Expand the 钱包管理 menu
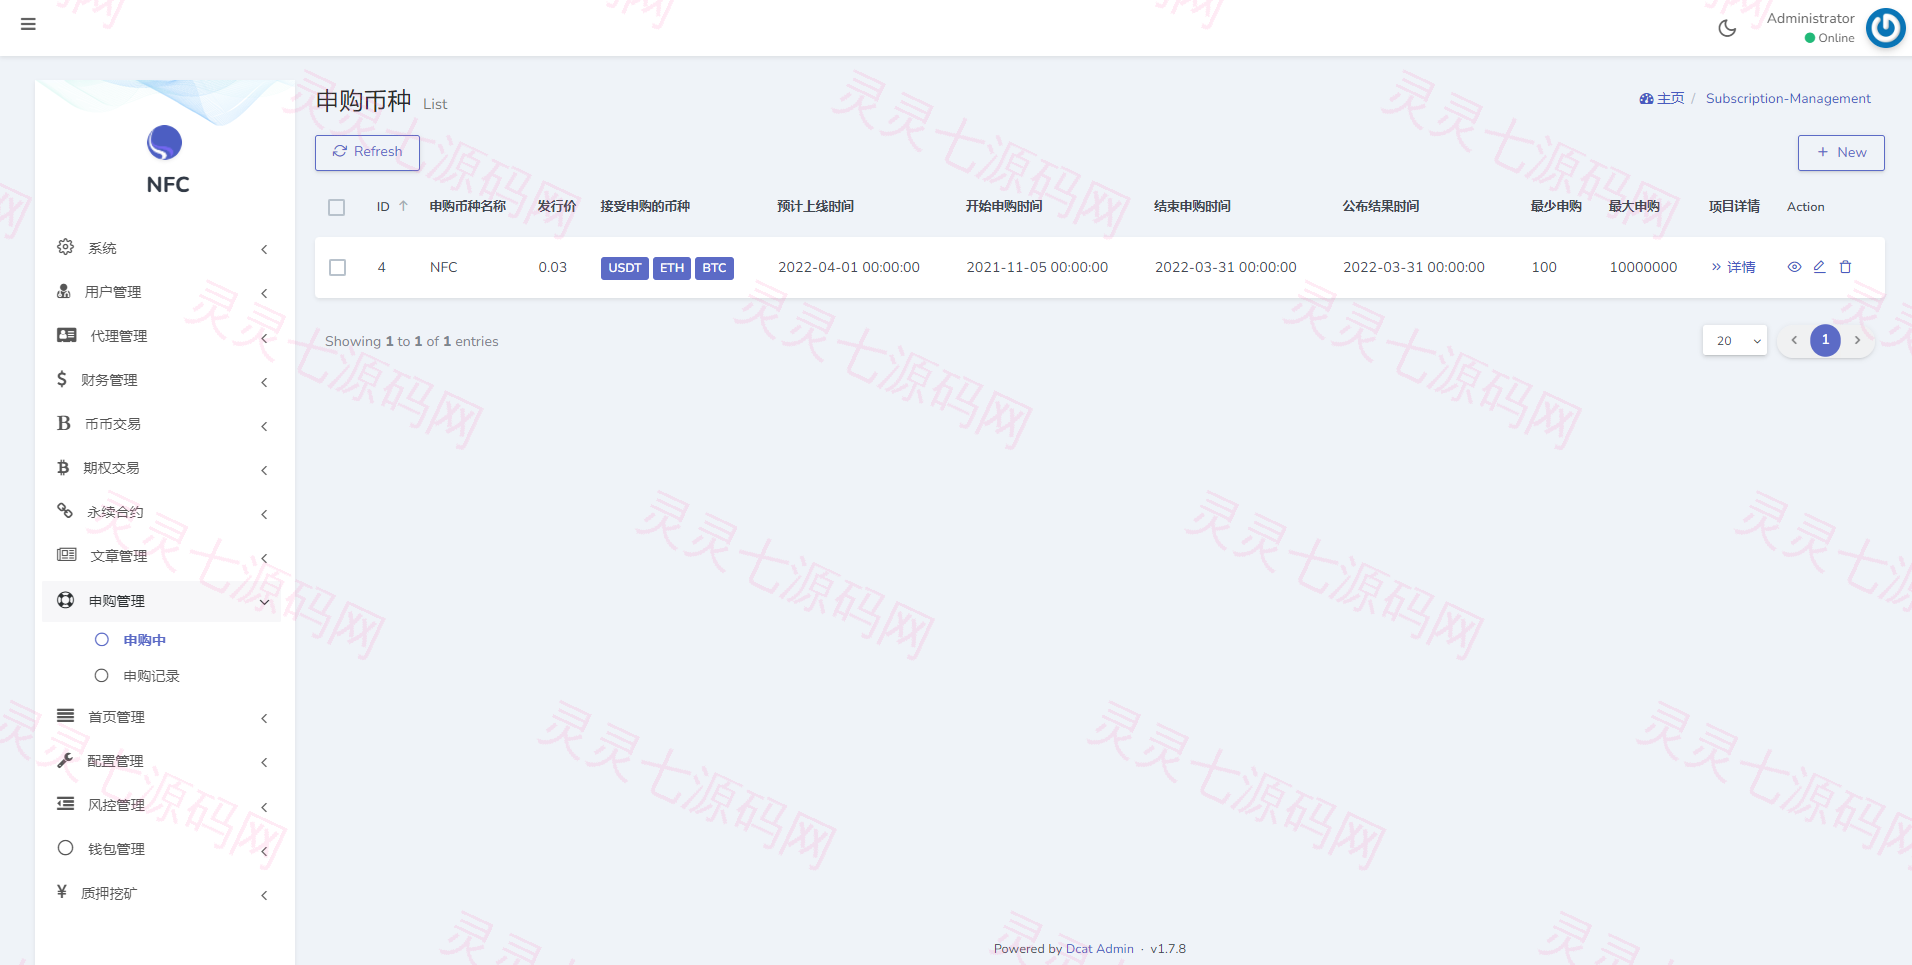Viewport: 1912px width, 965px height. (164, 849)
